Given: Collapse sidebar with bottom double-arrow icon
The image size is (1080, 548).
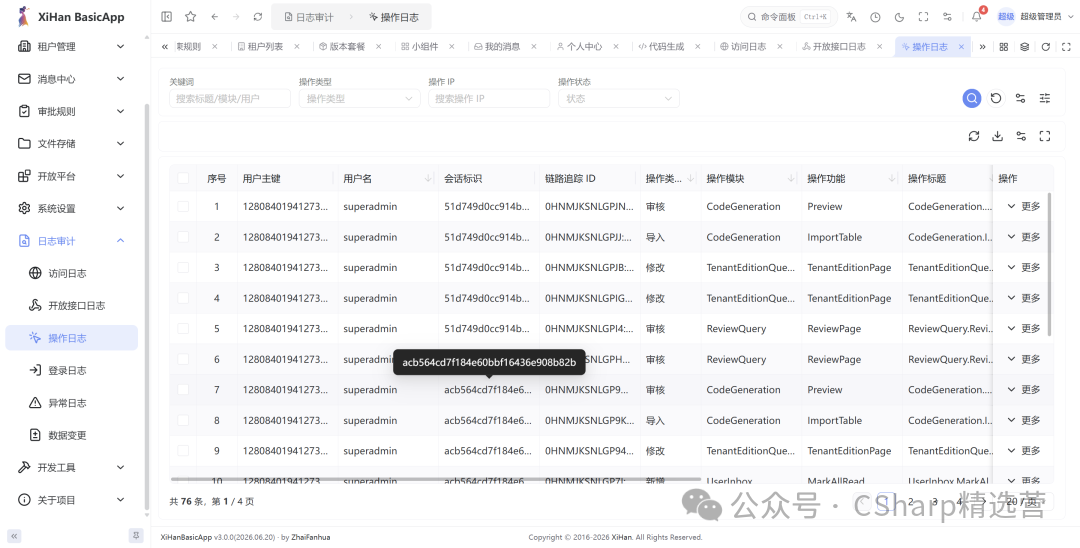Looking at the screenshot, I should [14, 536].
